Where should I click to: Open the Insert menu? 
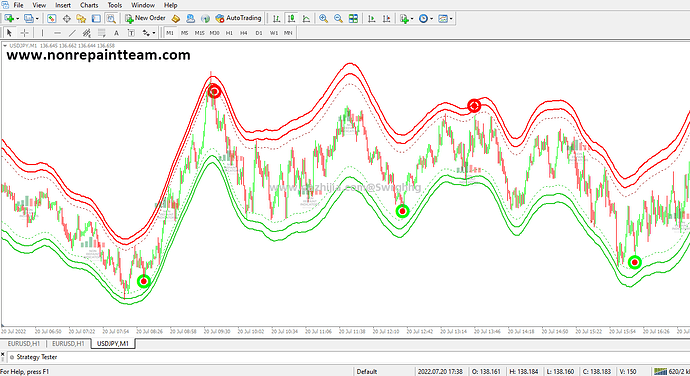tap(63, 5)
